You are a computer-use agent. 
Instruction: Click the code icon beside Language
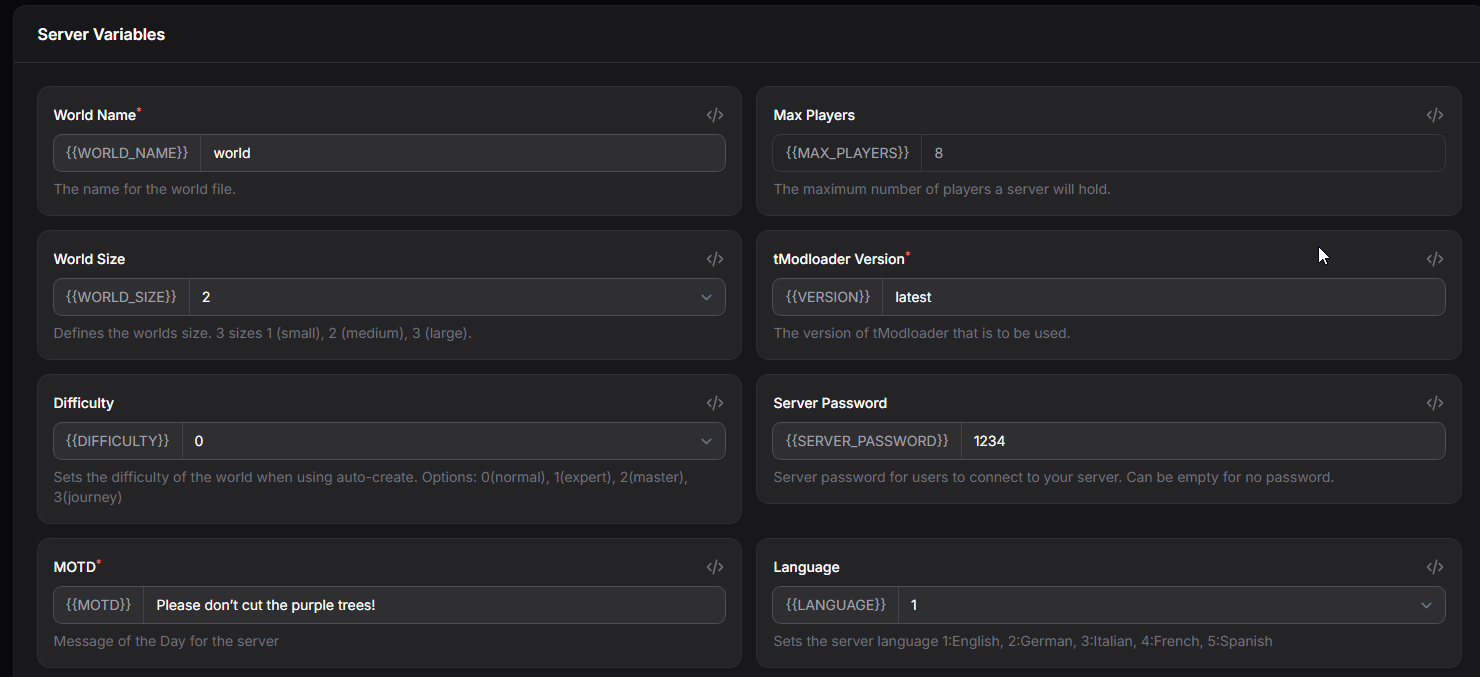pyautogui.click(x=1434, y=567)
